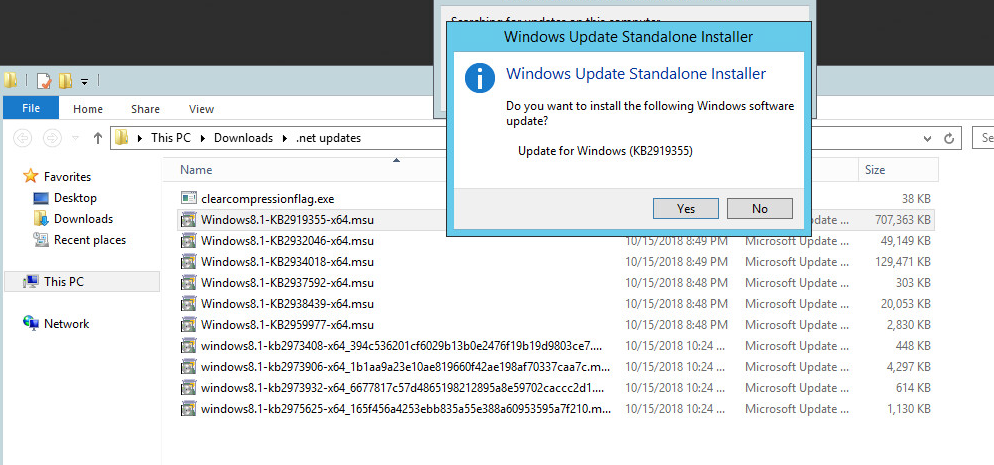
Task: Click the Recent places icon
Action: point(41,239)
